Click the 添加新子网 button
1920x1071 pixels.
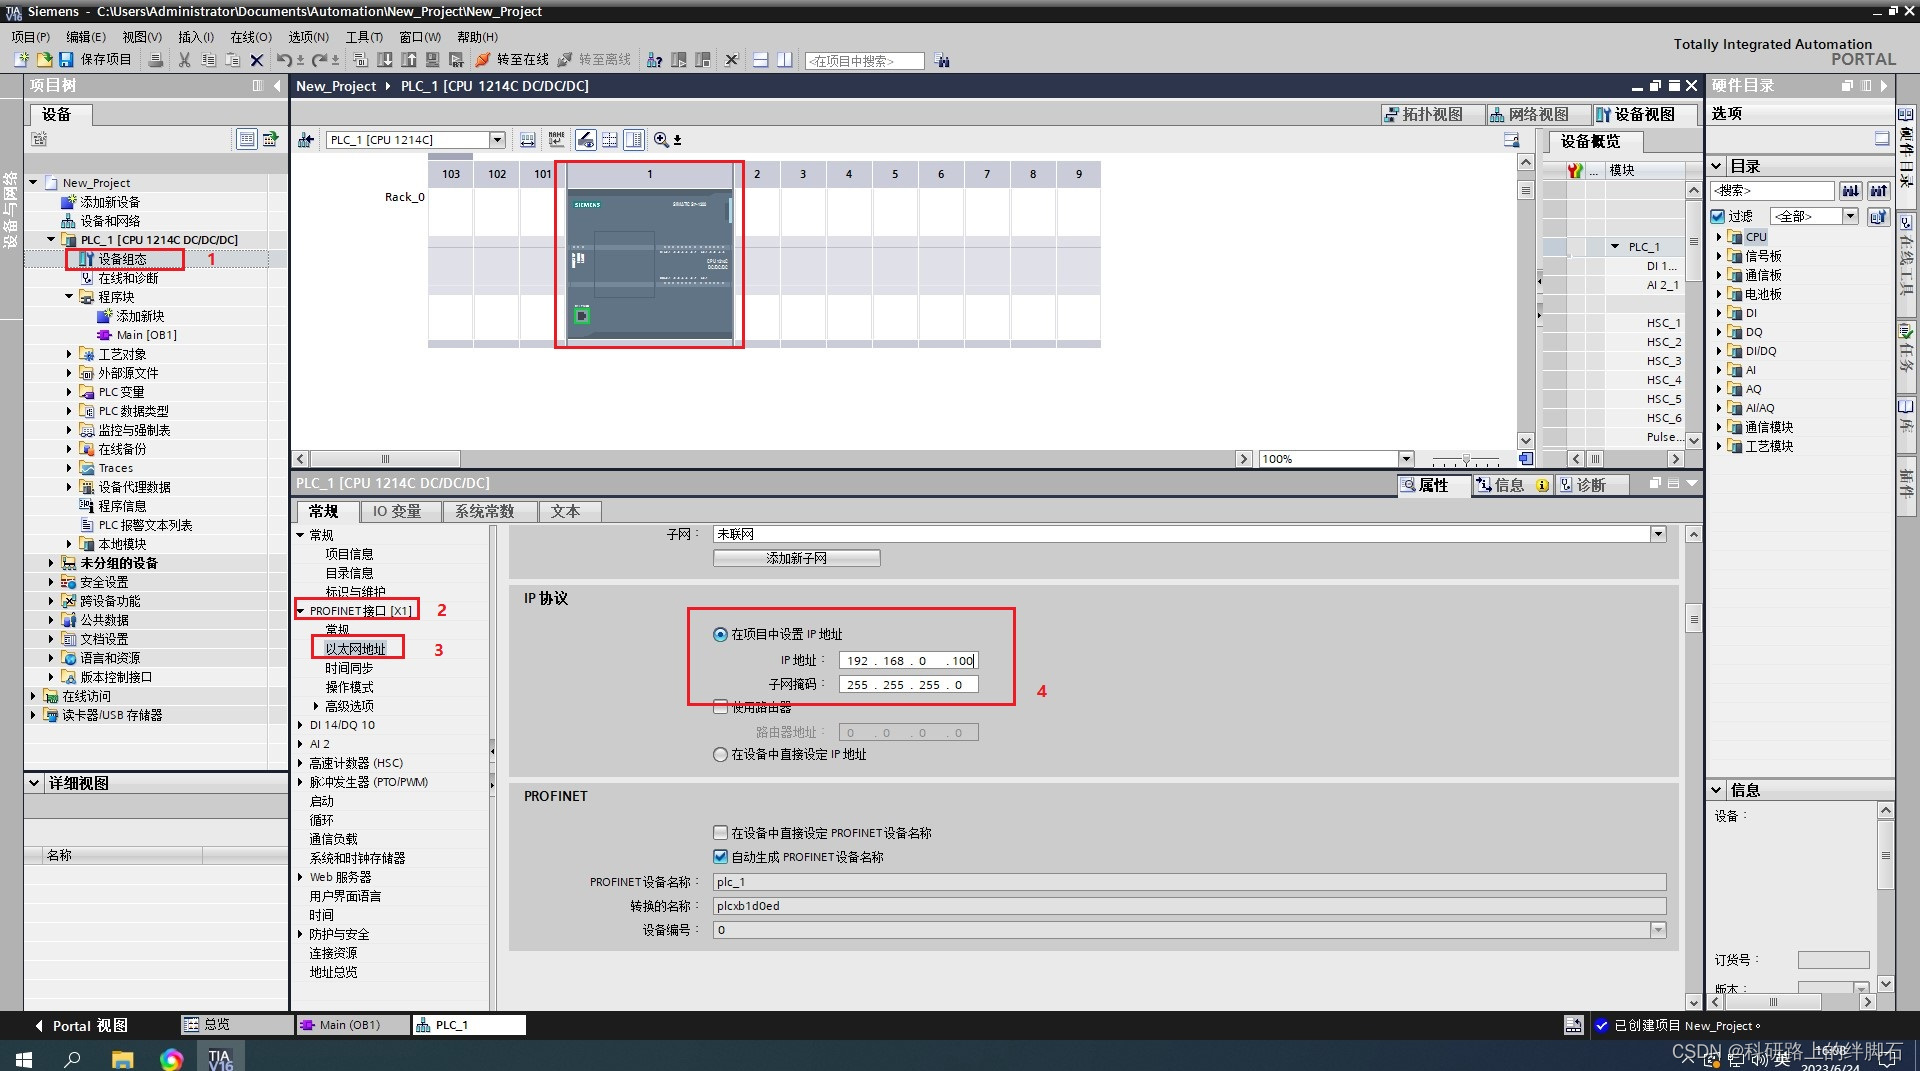(x=797, y=558)
